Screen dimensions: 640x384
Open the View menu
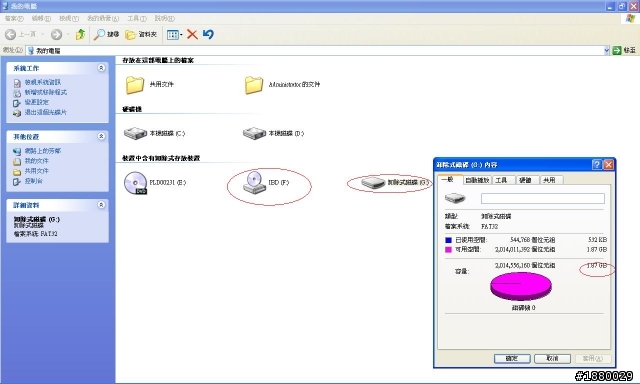click(x=69, y=18)
